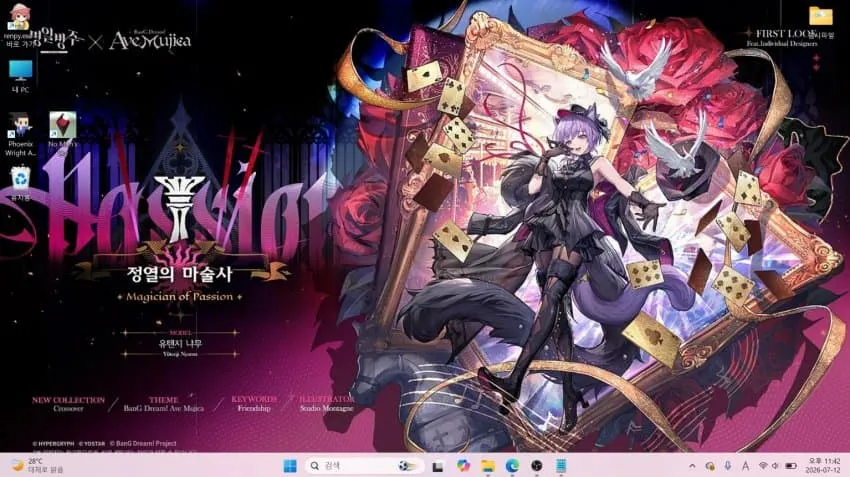The height and width of the screenshot is (477, 850).
Task: Click the soccer ball search highlight icon
Action: (x=407, y=466)
